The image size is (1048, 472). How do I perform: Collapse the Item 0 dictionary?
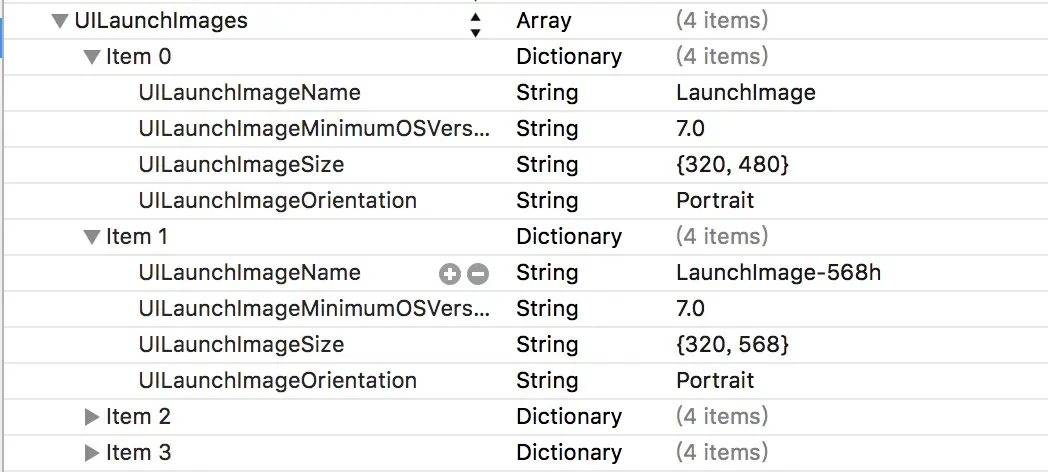[x=92, y=57]
